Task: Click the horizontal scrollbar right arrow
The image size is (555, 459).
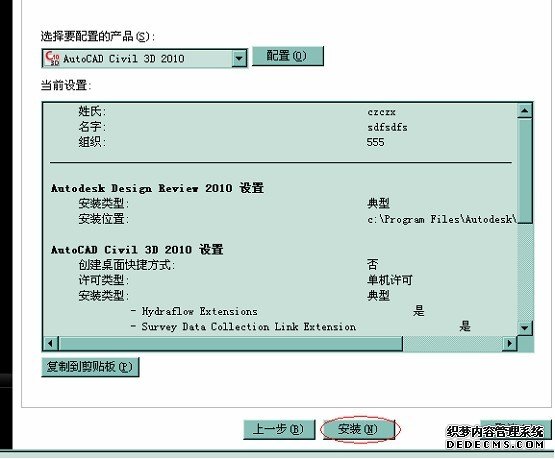Action: (x=510, y=343)
